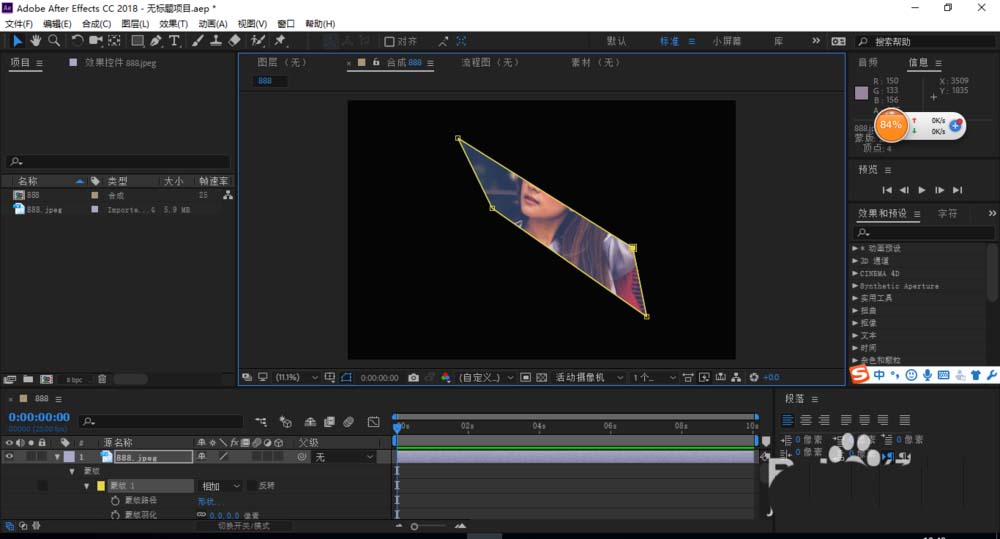Toggle the 反转 checkbox for mask 1
Image resolution: width=1000 pixels, height=539 pixels.
pos(250,486)
